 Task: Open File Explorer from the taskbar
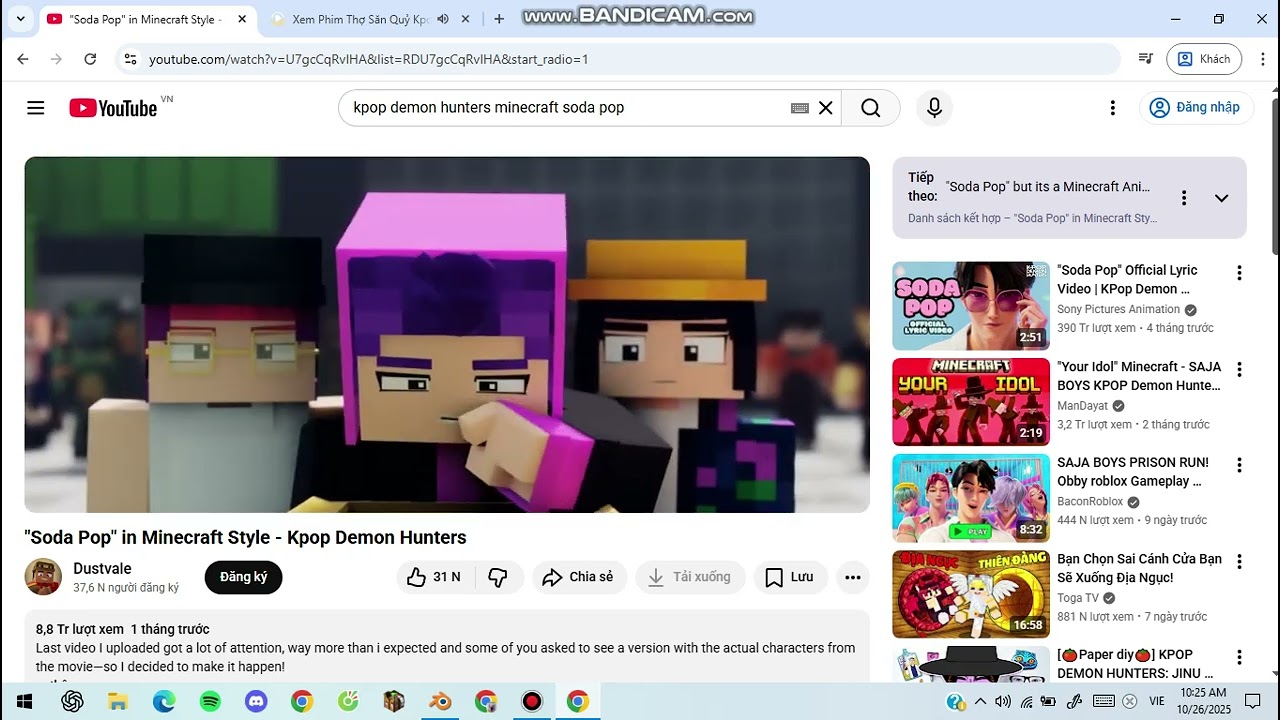point(118,701)
